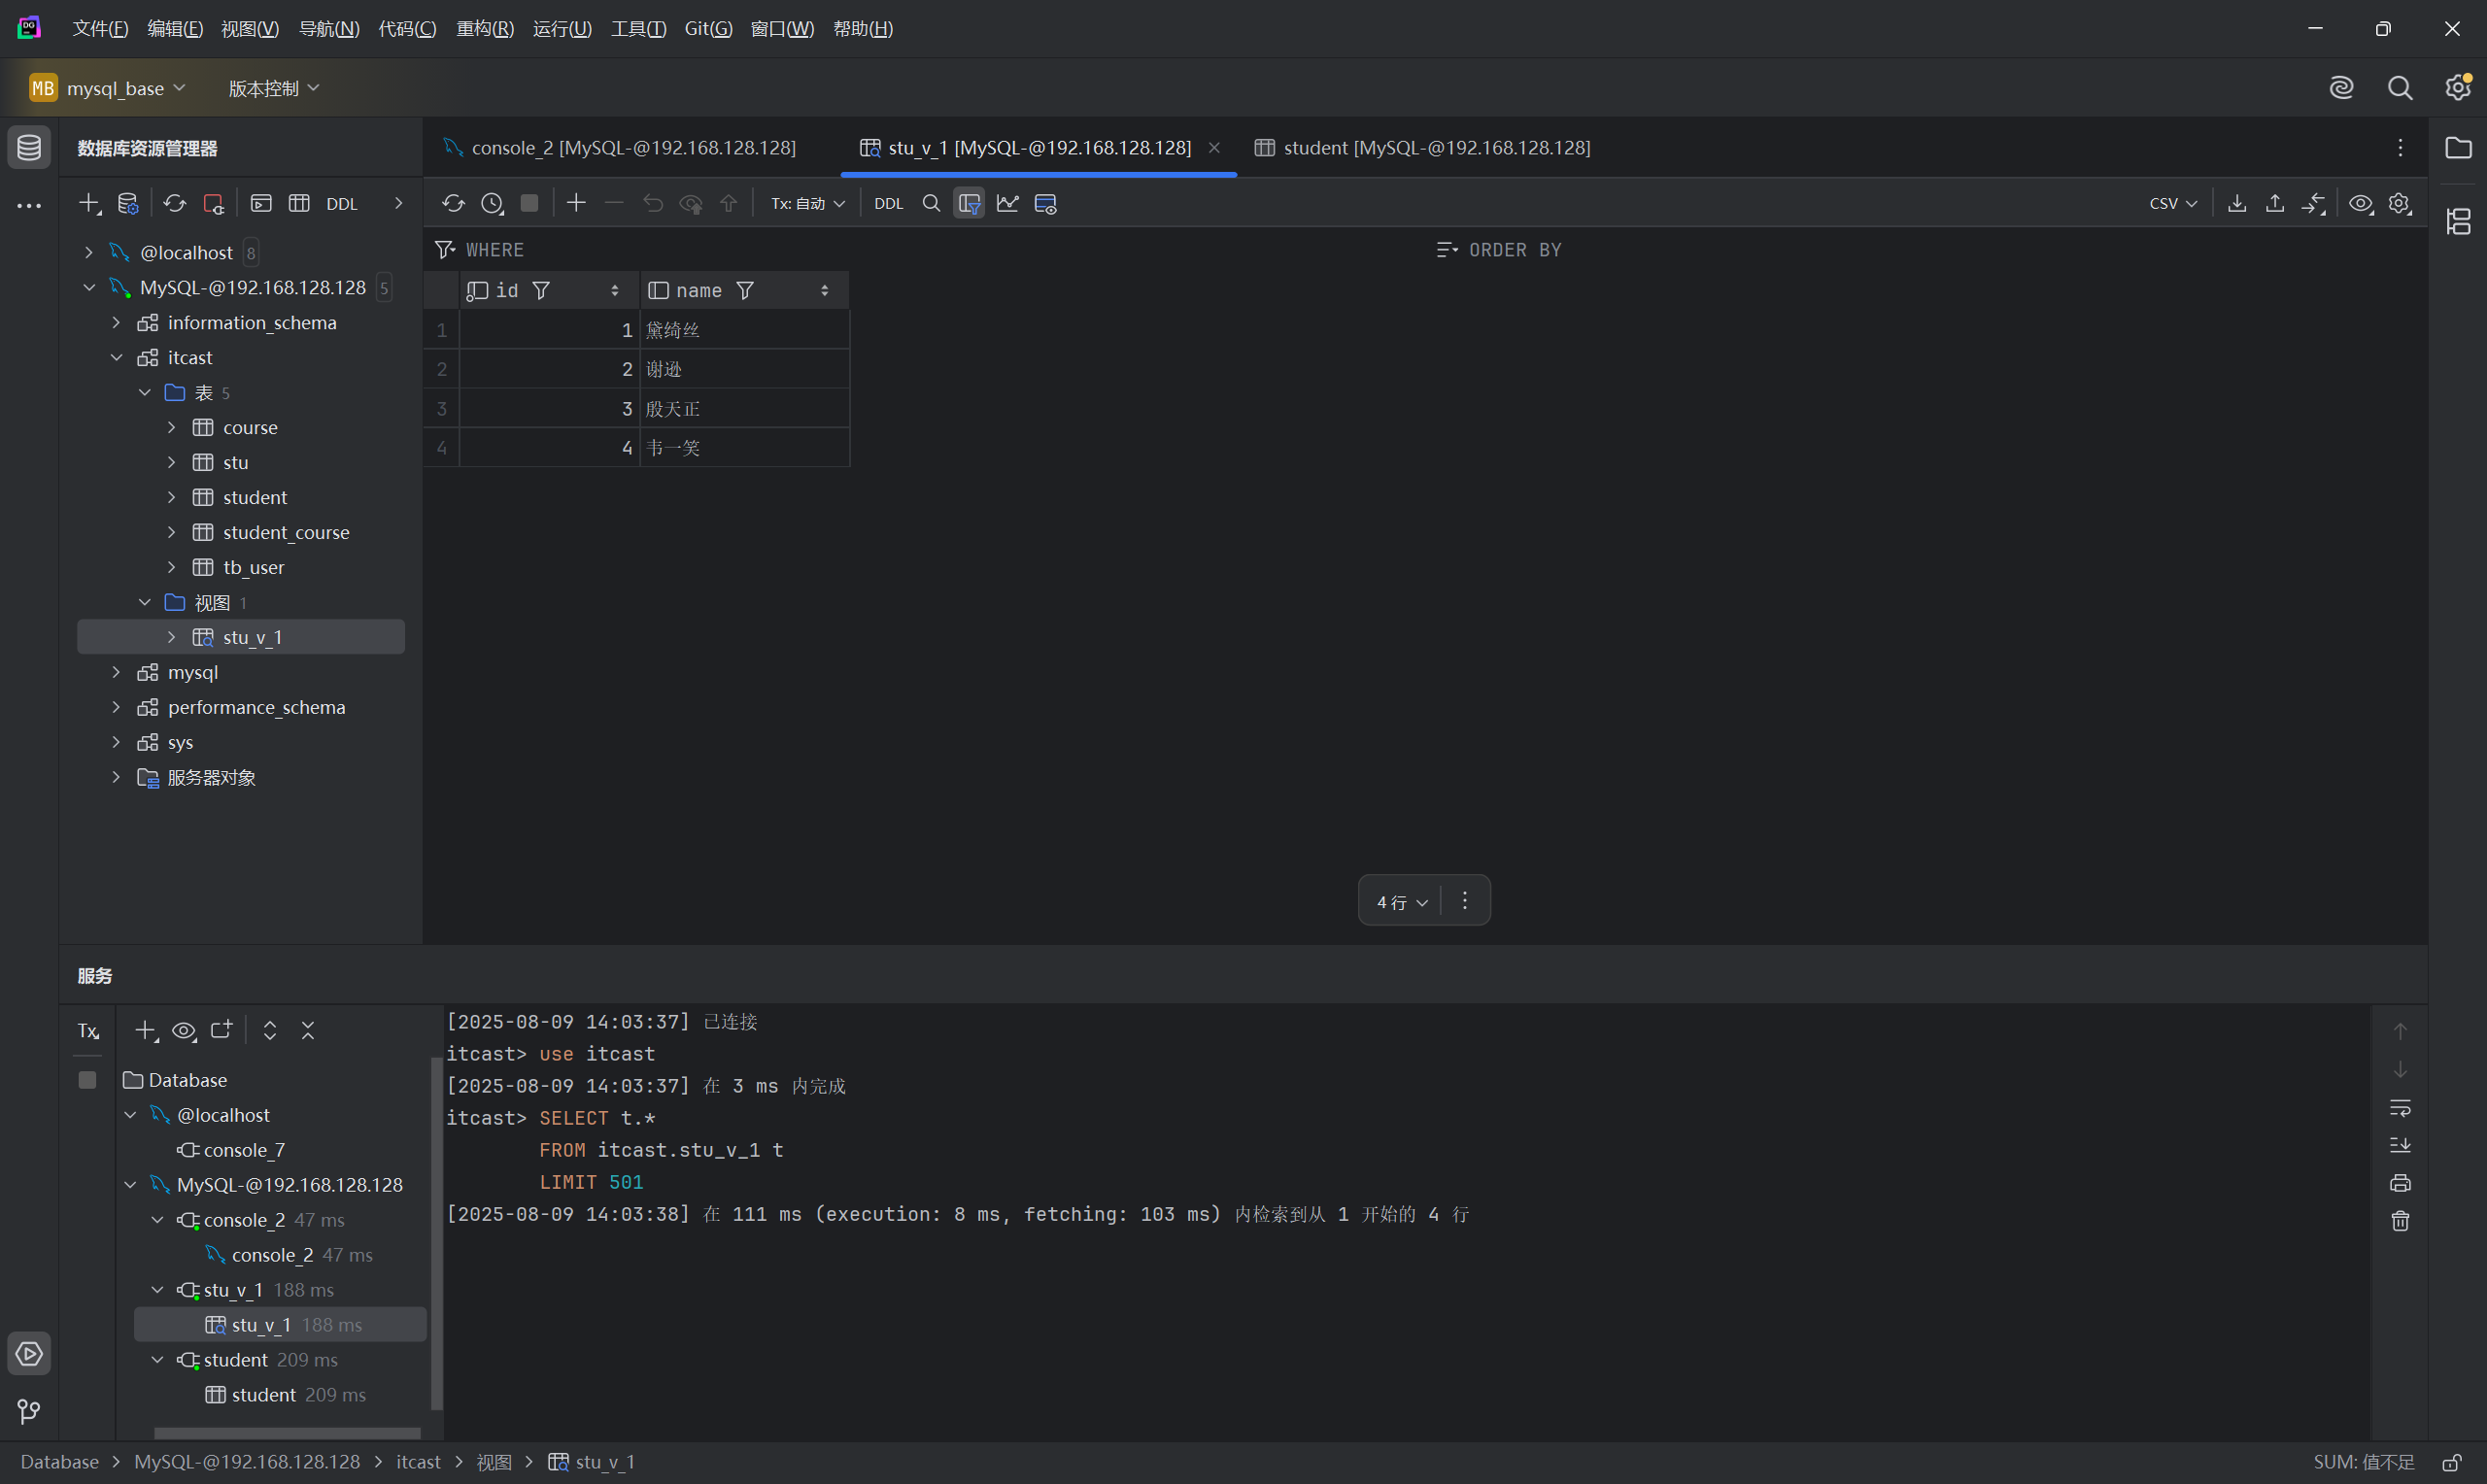
Task: Clear output with the trash icon
Action: (x=2399, y=1221)
